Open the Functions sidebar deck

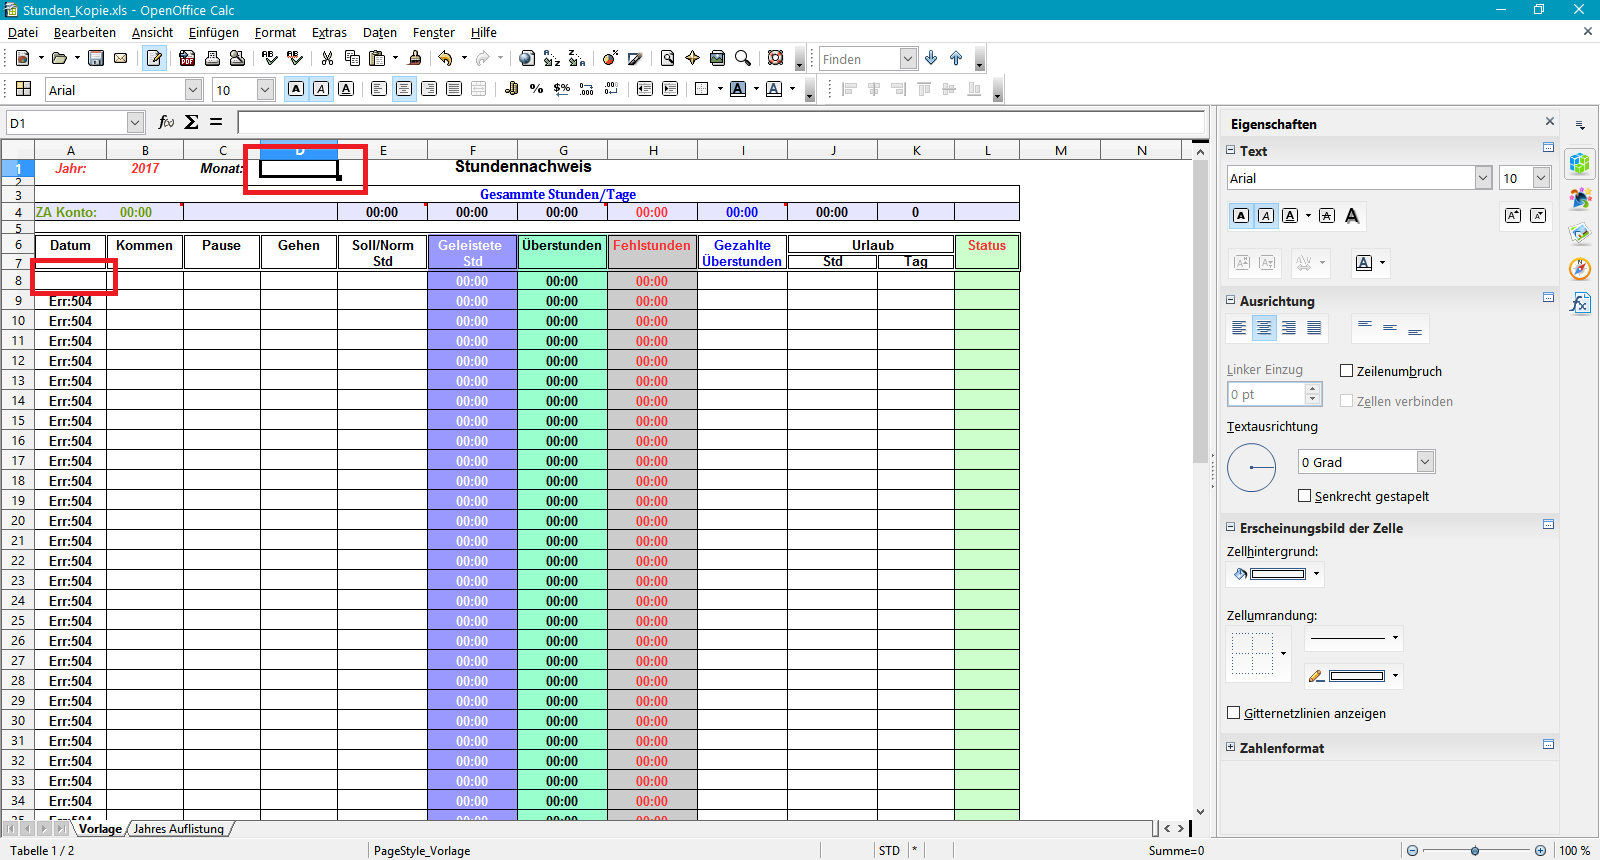[1580, 303]
